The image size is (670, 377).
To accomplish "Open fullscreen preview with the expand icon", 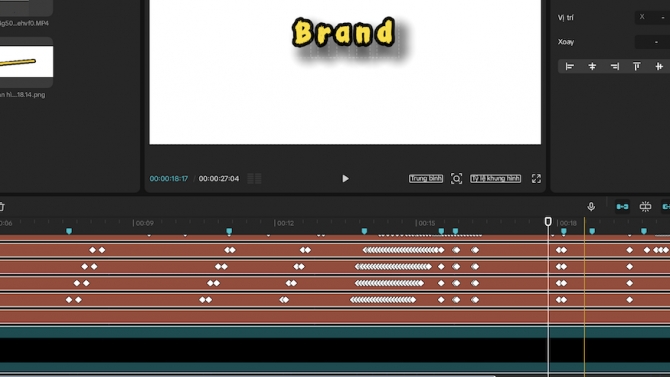I will [536, 179].
